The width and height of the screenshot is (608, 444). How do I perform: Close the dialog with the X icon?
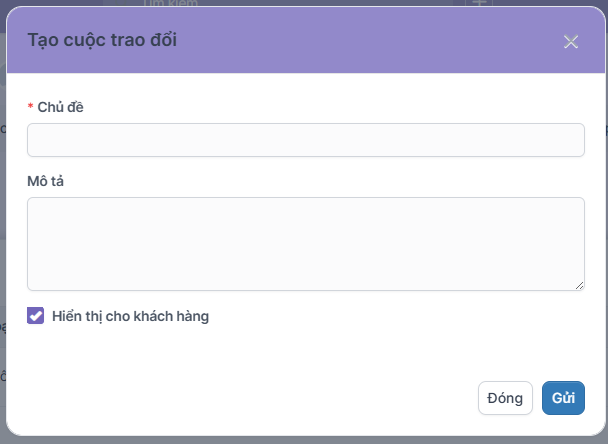[x=571, y=41]
